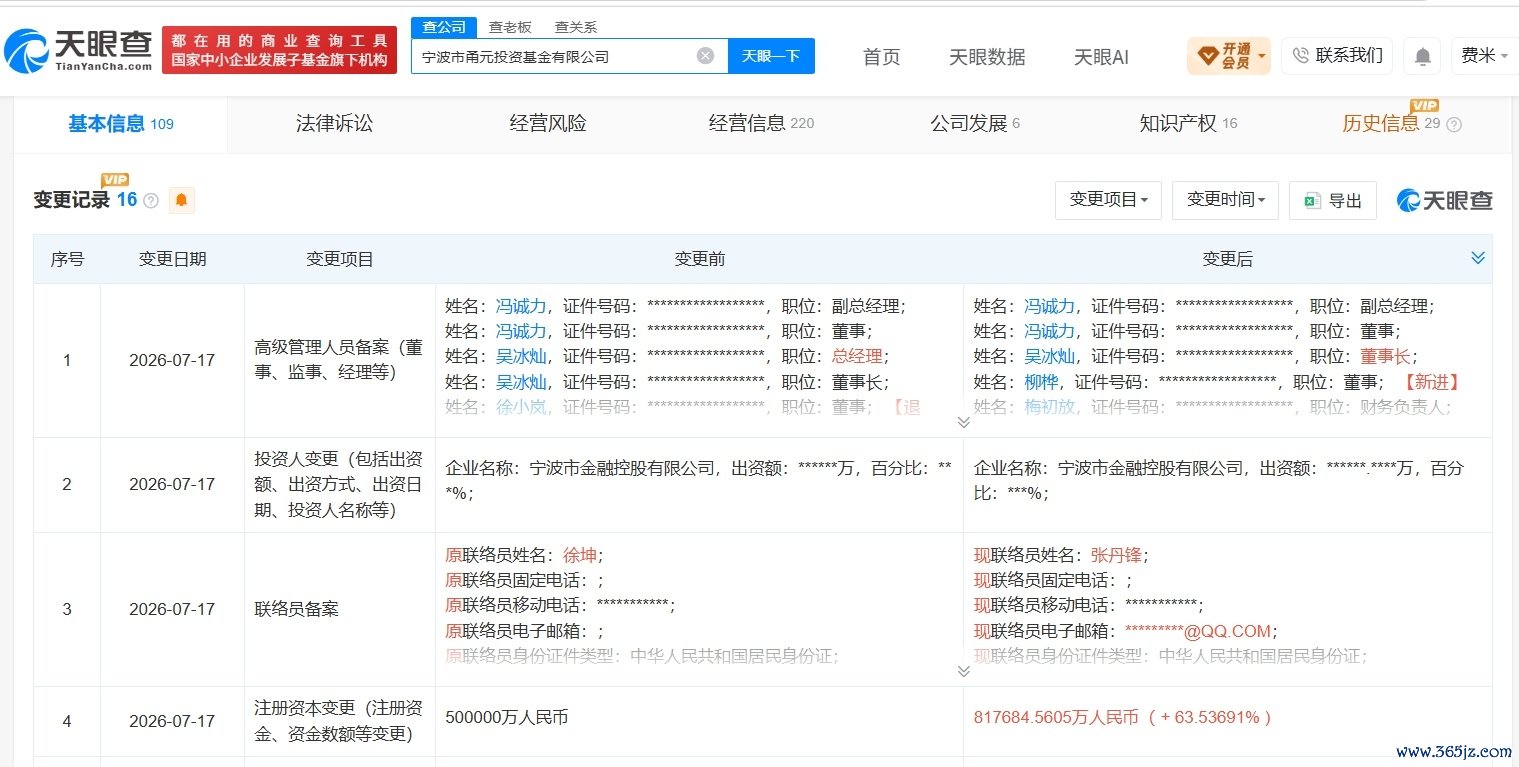Click the 【新进】 tag in row 1
1519x767 pixels.
pyautogui.click(x=1430, y=382)
